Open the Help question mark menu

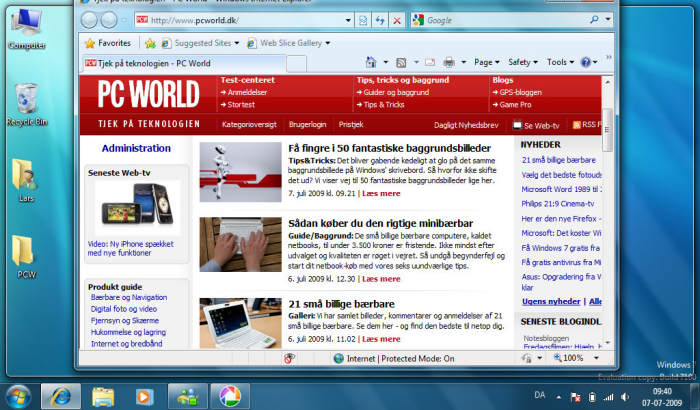pos(588,63)
